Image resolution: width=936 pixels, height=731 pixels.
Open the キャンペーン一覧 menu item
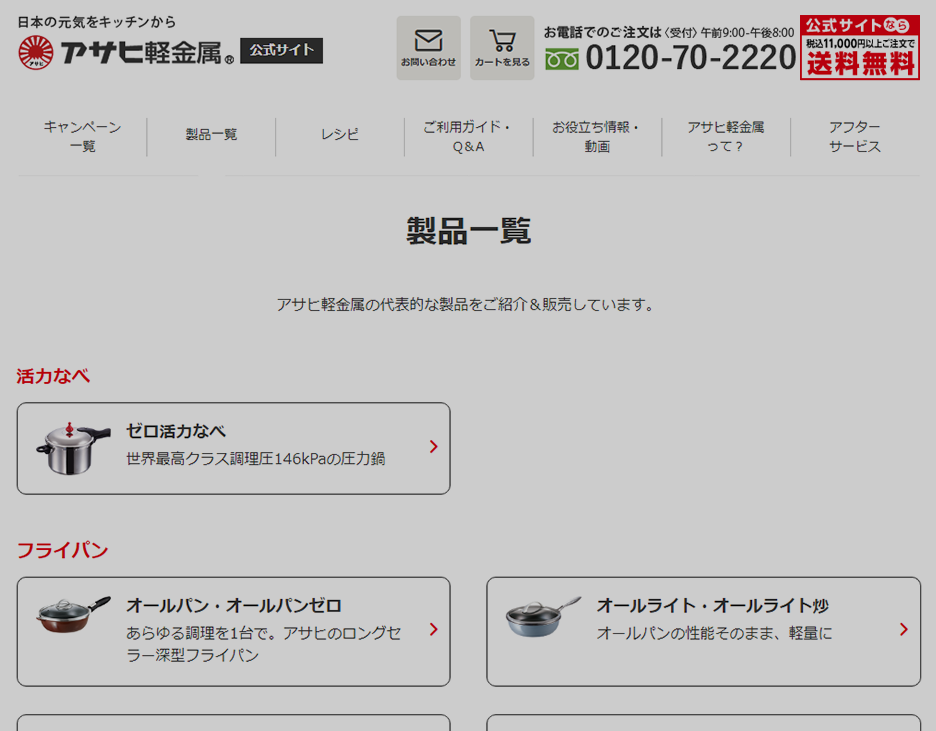pyautogui.click(x=82, y=137)
